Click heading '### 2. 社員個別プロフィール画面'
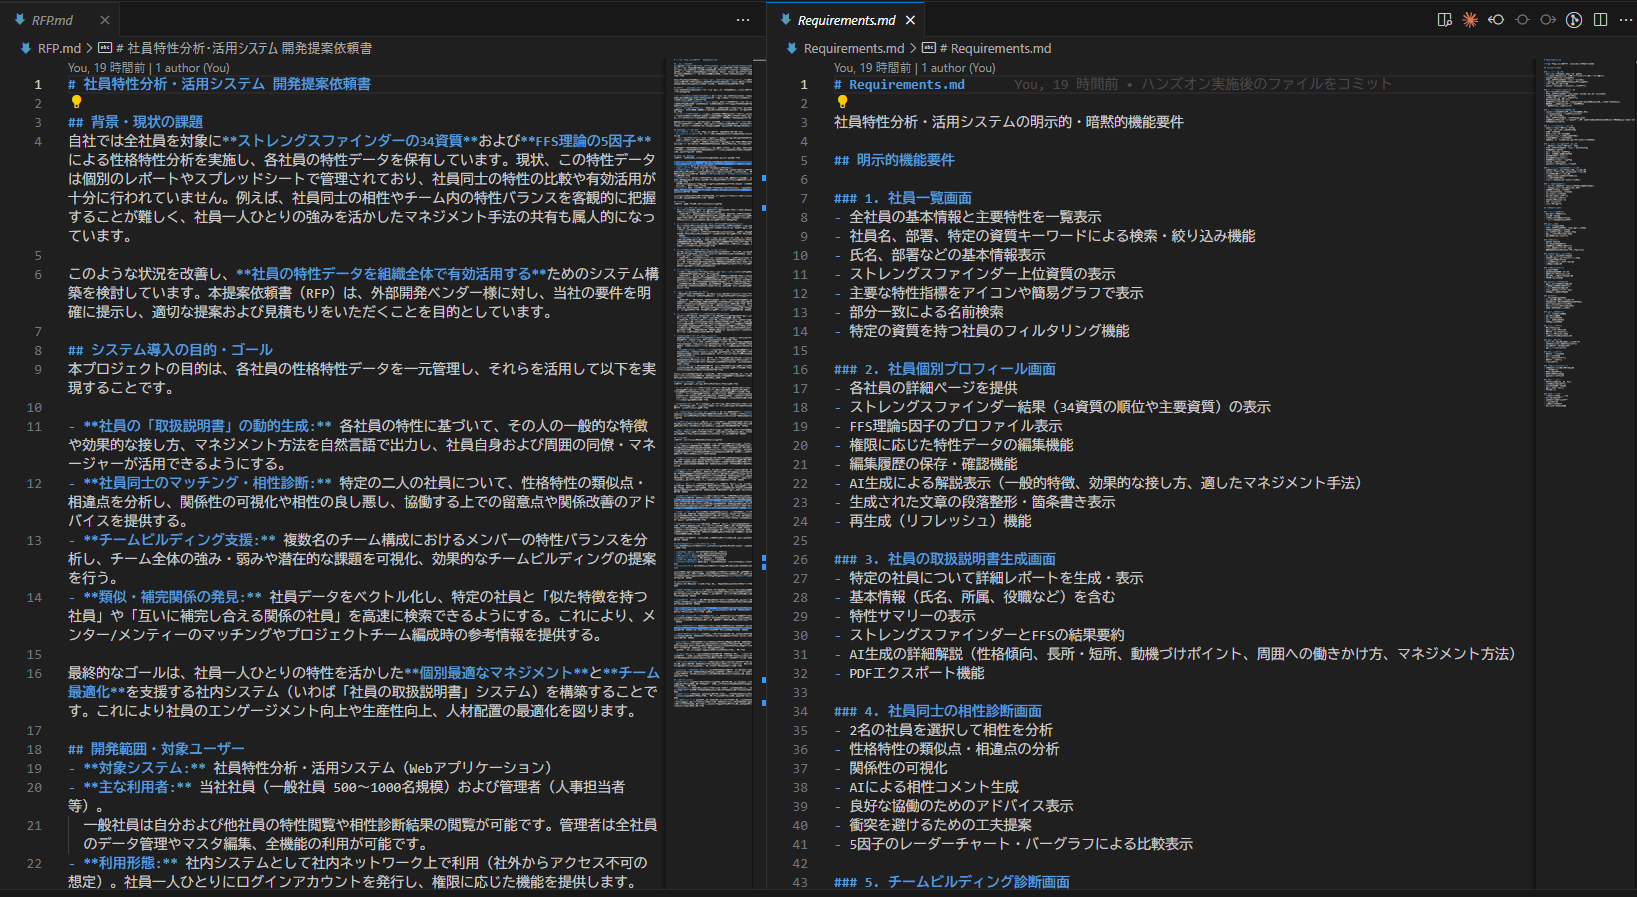The width and height of the screenshot is (1637, 897). tap(945, 369)
